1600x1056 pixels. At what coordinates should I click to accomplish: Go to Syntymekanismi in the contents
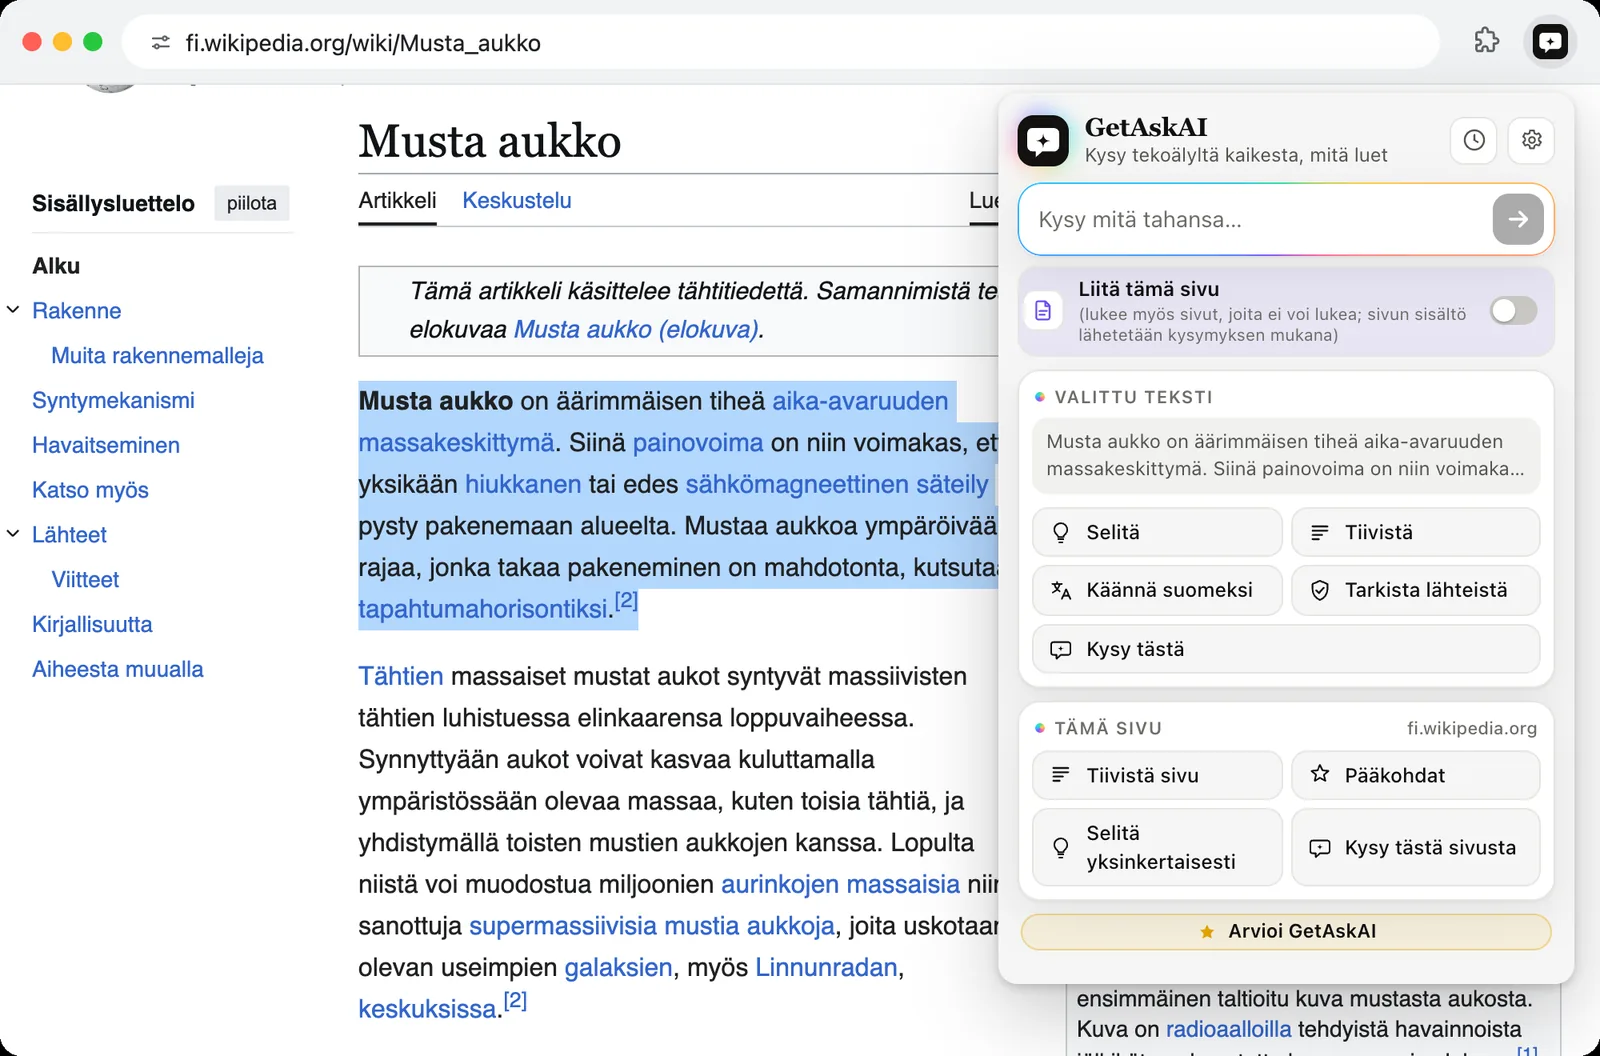113,400
